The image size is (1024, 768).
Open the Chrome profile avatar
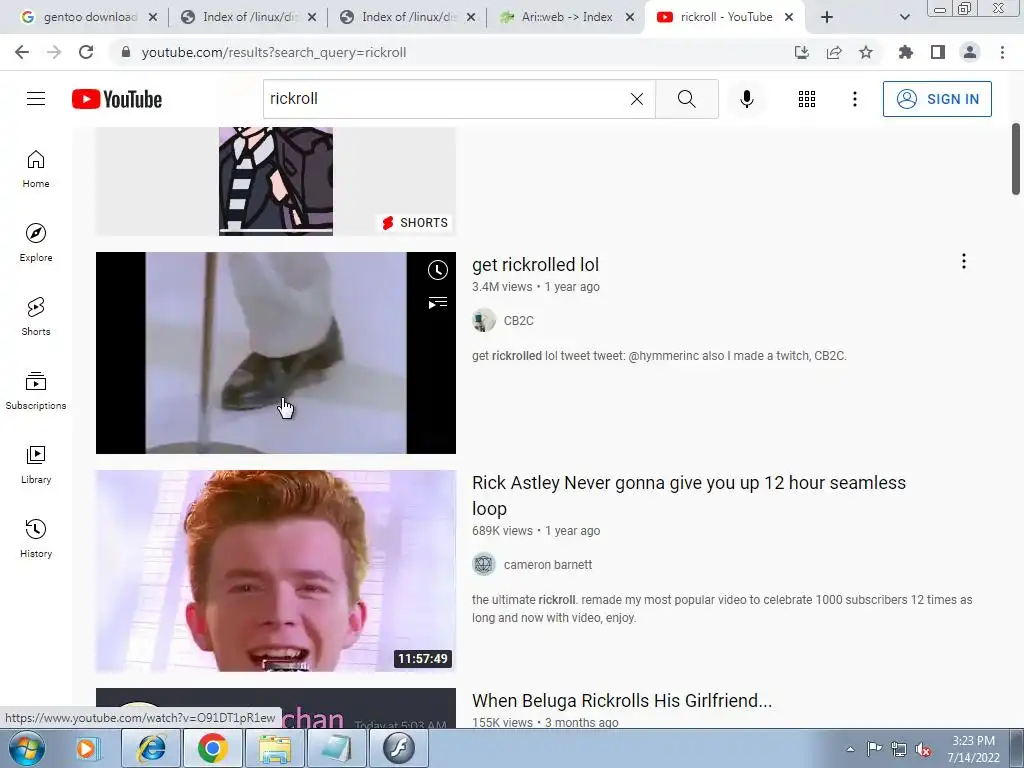tap(970, 52)
